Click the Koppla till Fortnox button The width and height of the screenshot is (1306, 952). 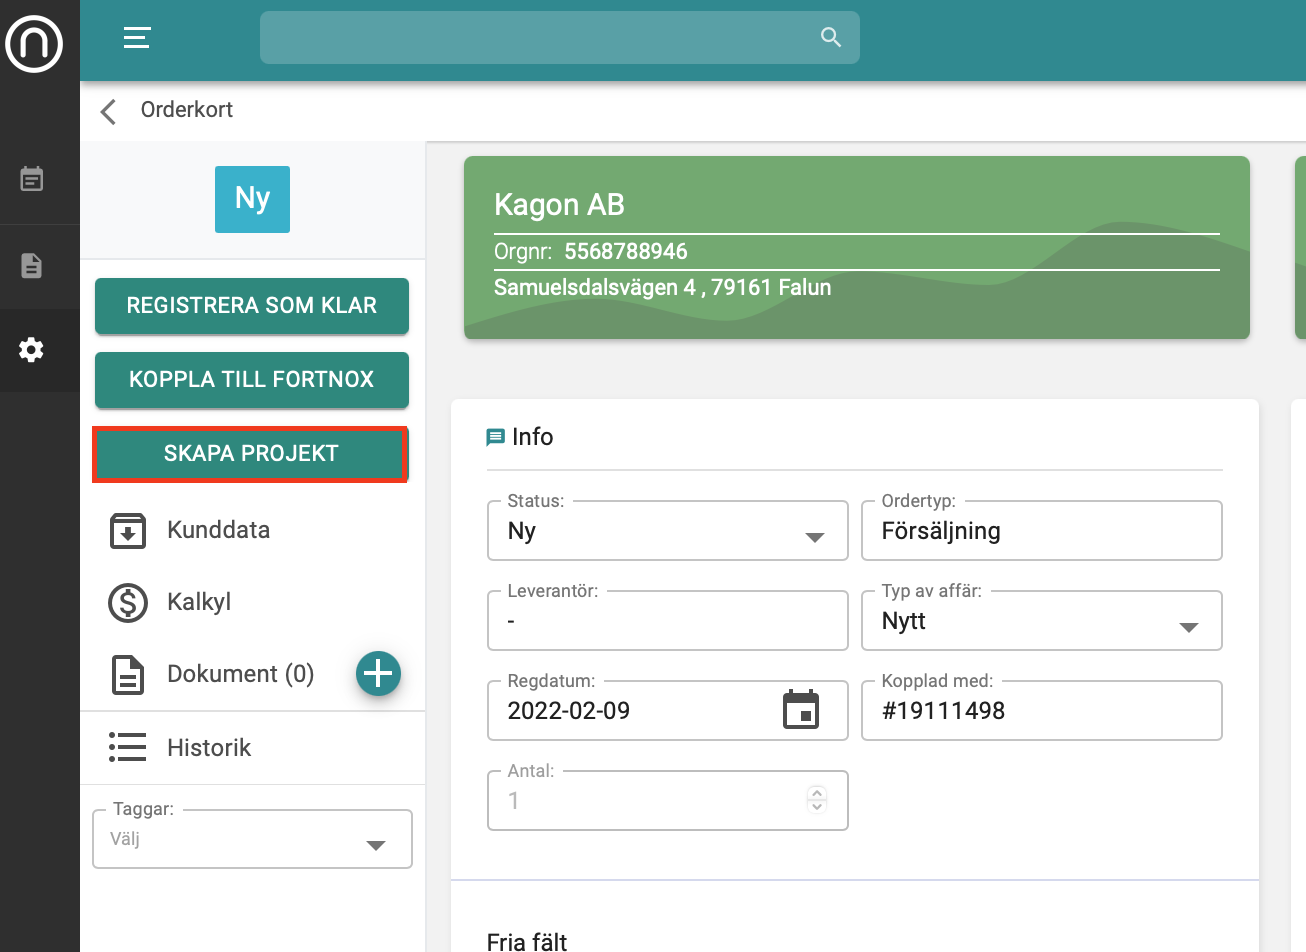252,380
